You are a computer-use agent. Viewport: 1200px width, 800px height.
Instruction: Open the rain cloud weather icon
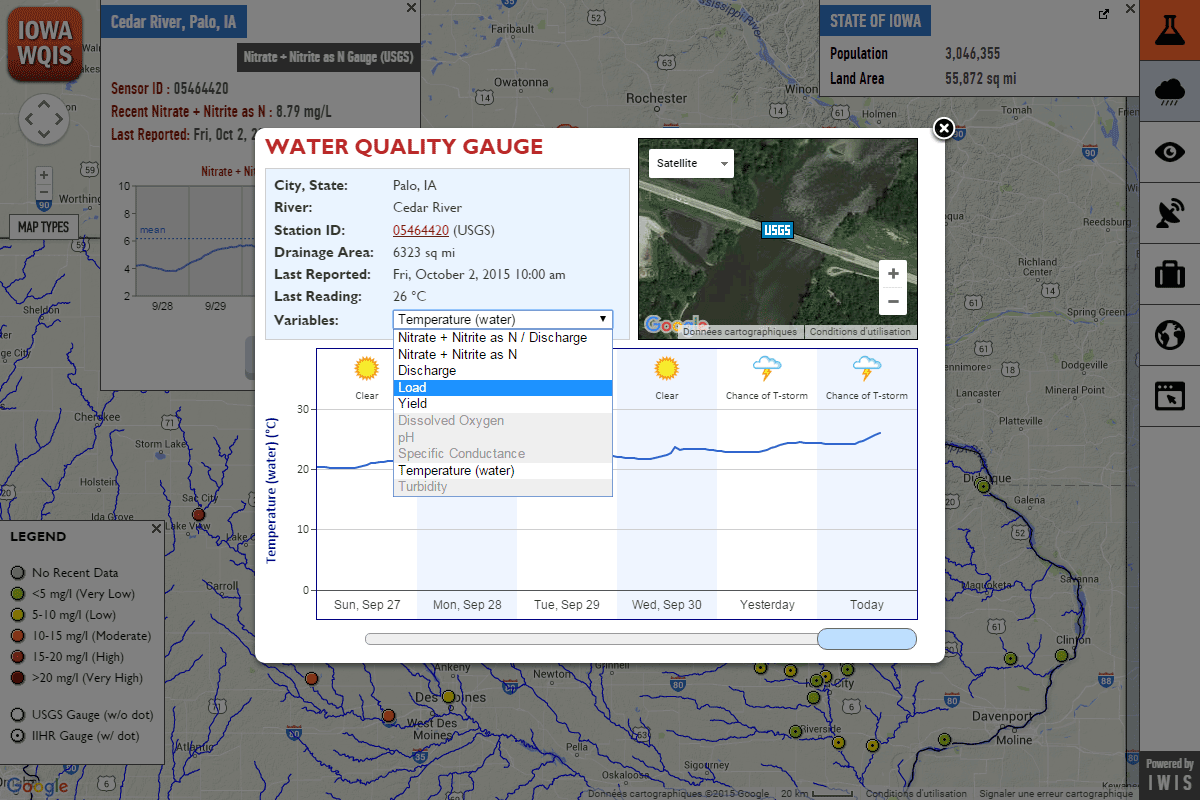pyautogui.click(x=1170, y=91)
